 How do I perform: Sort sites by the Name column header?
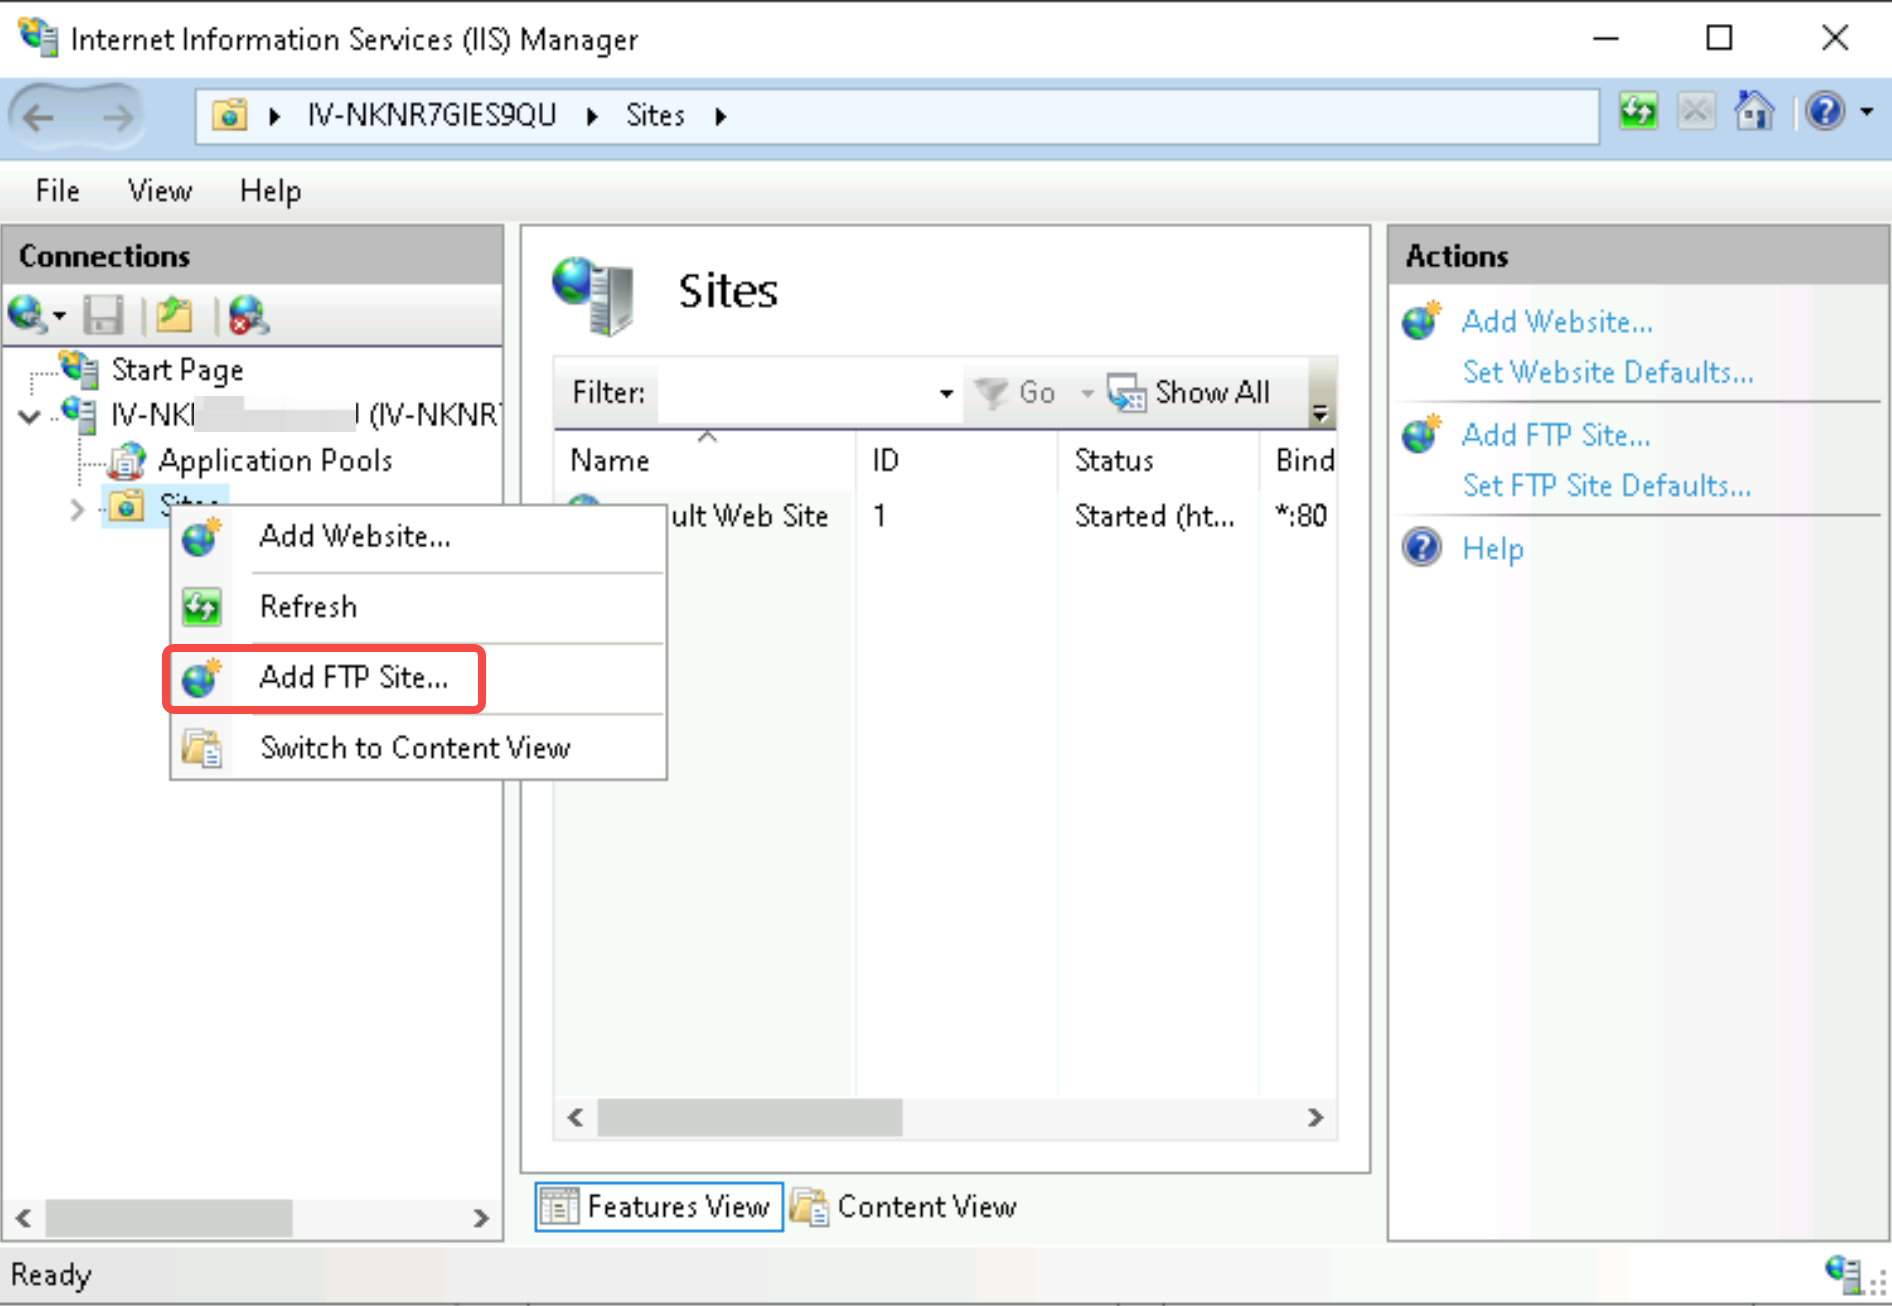point(705,460)
